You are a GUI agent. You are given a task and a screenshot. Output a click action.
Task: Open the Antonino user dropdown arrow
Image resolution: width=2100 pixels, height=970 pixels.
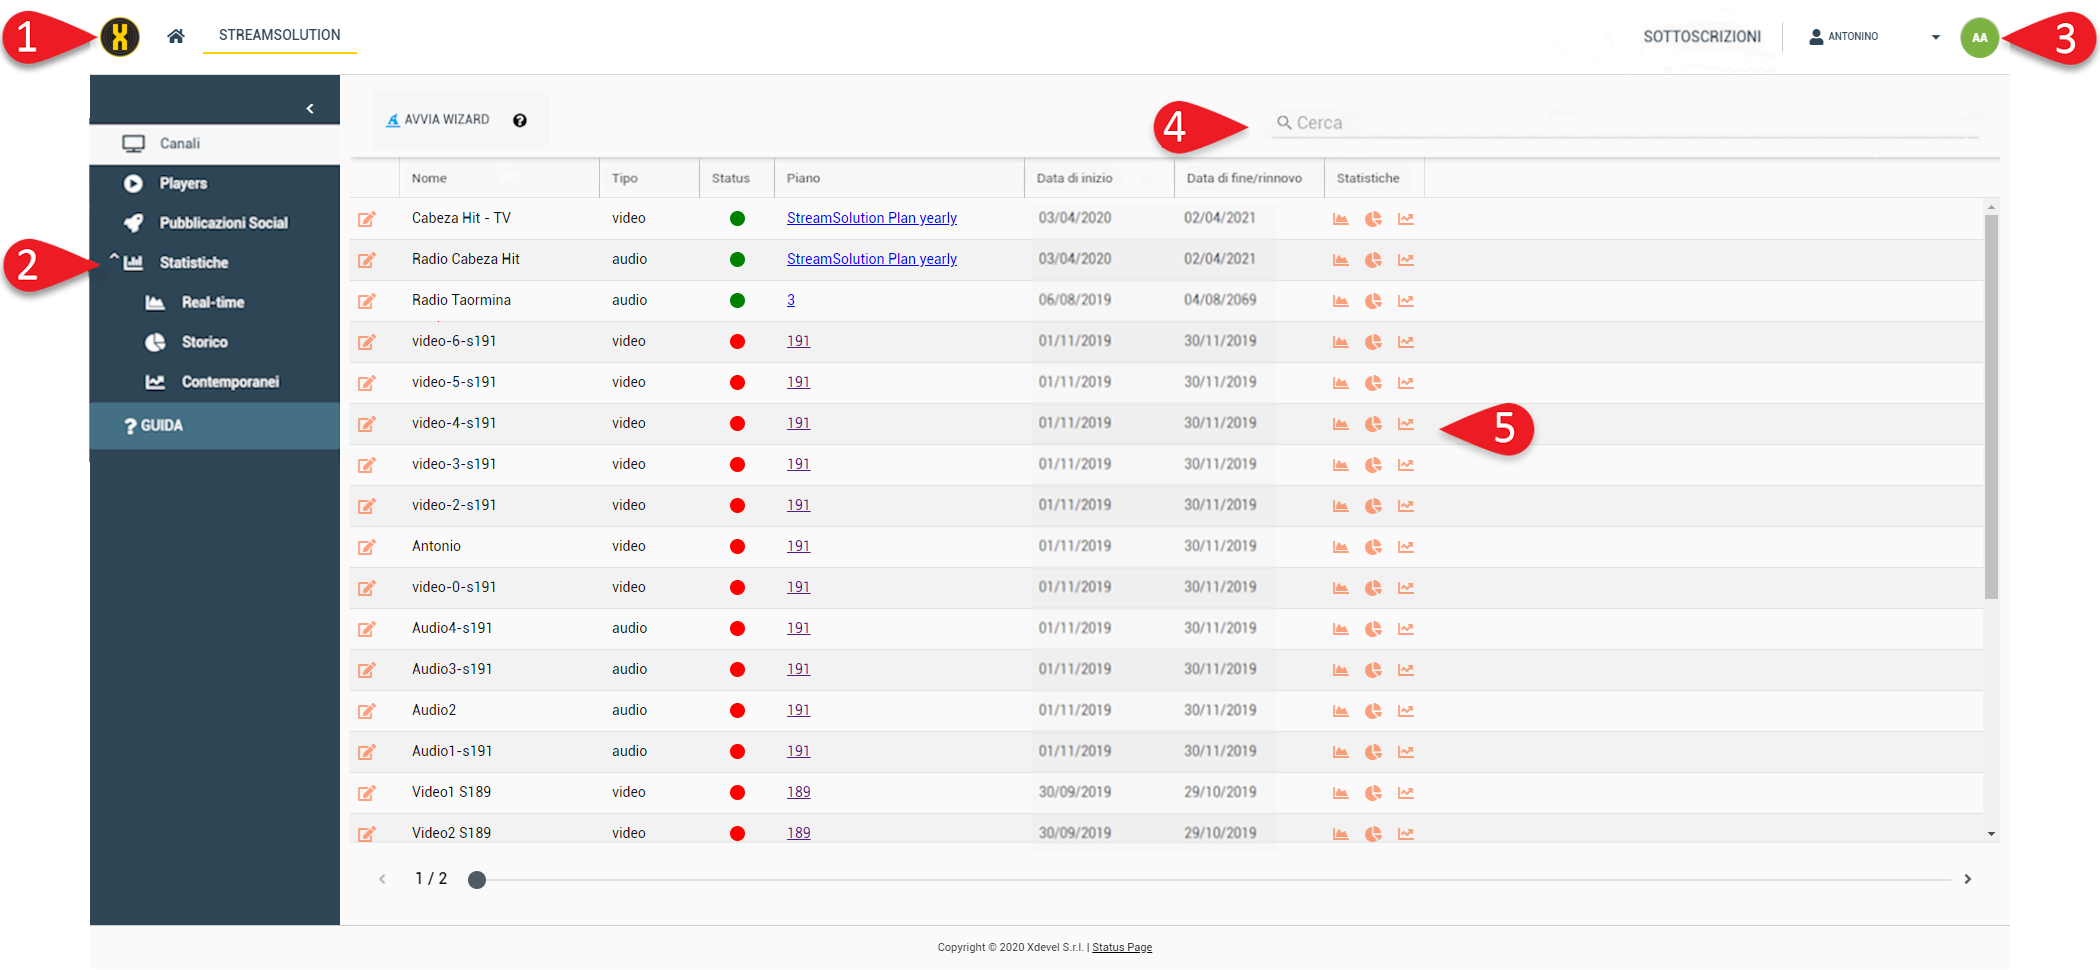pyautogui.click(x=1936, y=37)
